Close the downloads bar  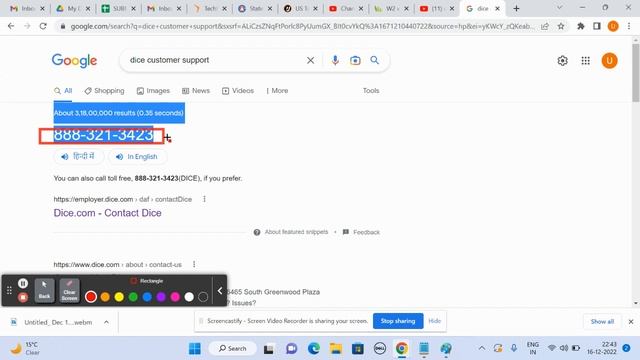(631, 322)
